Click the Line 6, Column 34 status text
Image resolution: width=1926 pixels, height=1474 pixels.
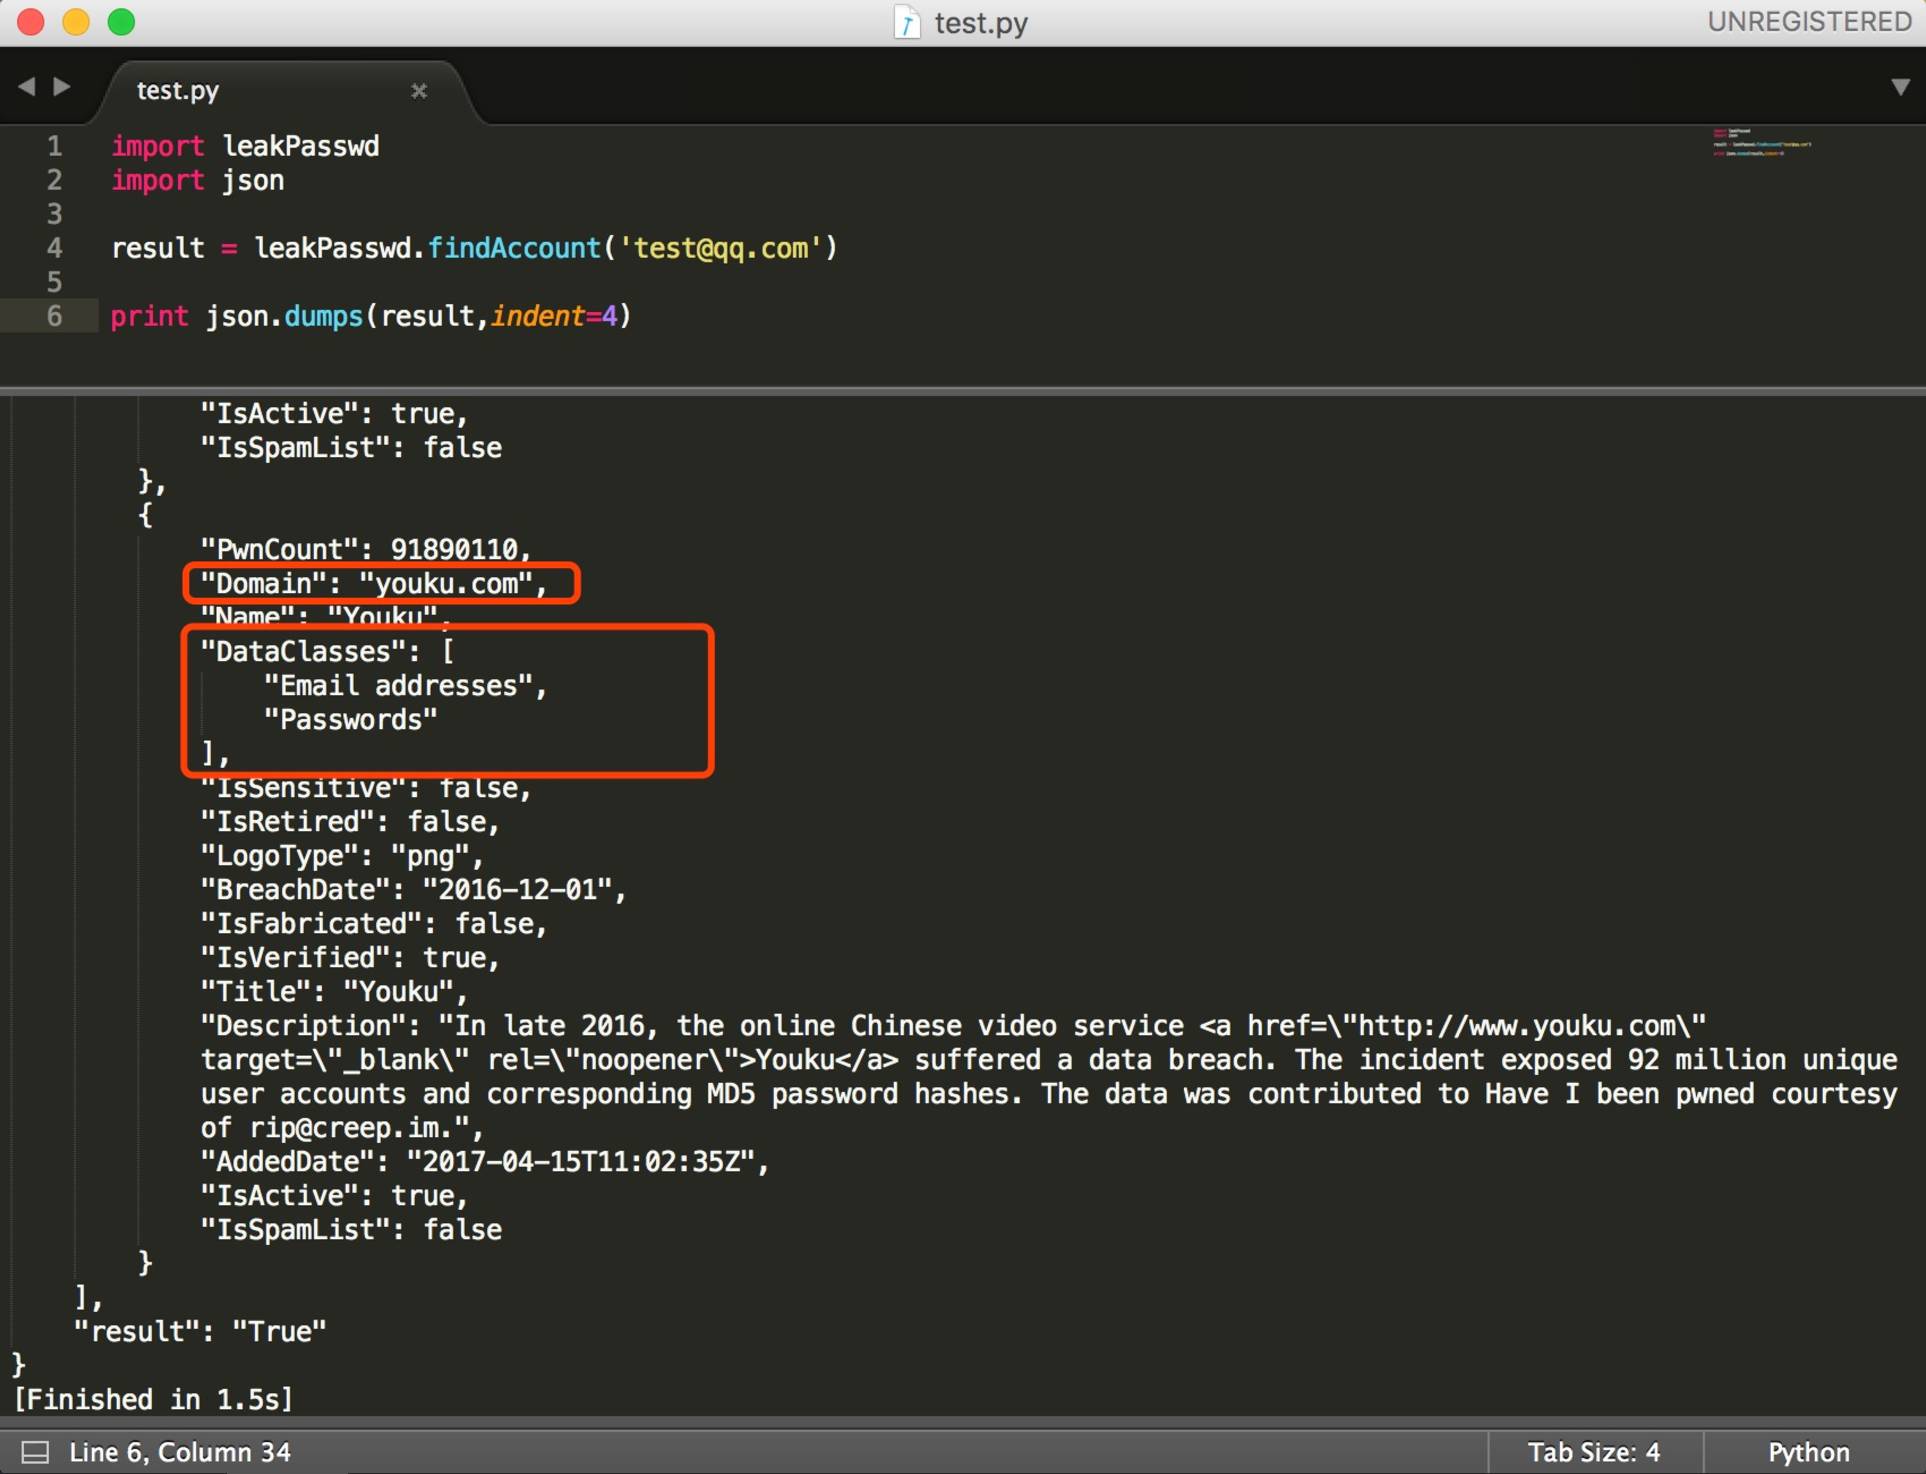pos(180,1452)
